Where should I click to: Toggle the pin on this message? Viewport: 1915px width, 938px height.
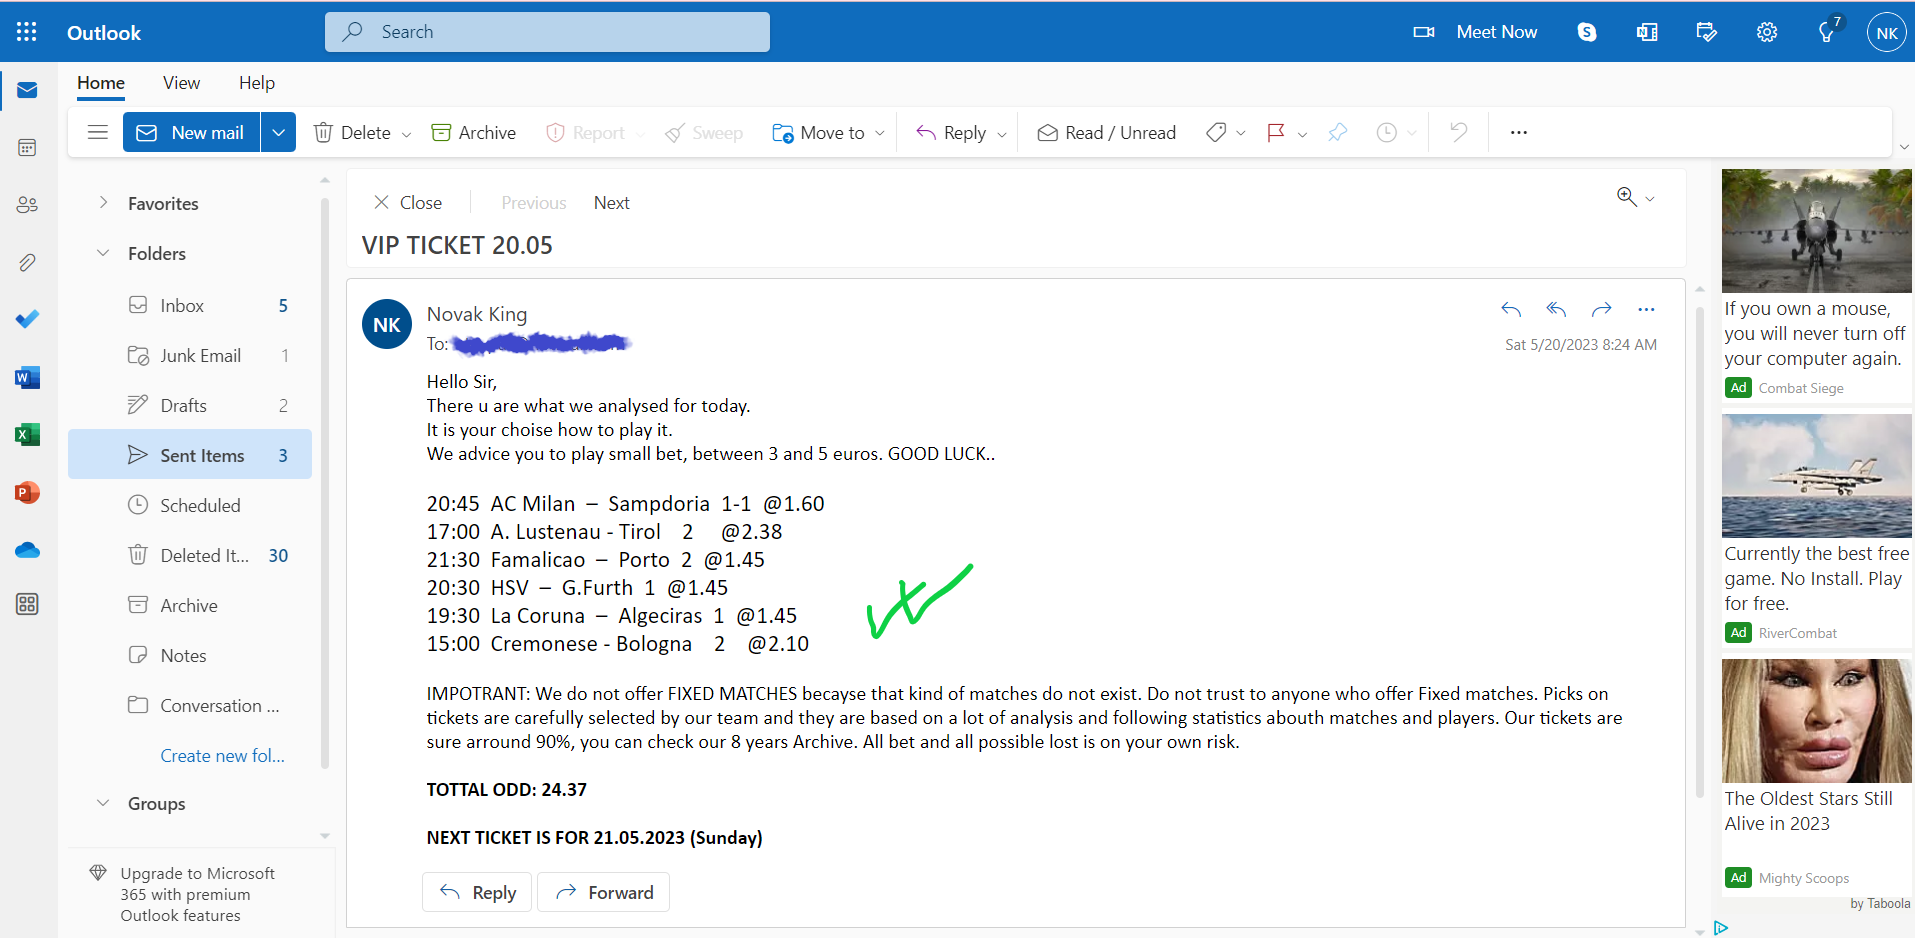coord(1337,132)
